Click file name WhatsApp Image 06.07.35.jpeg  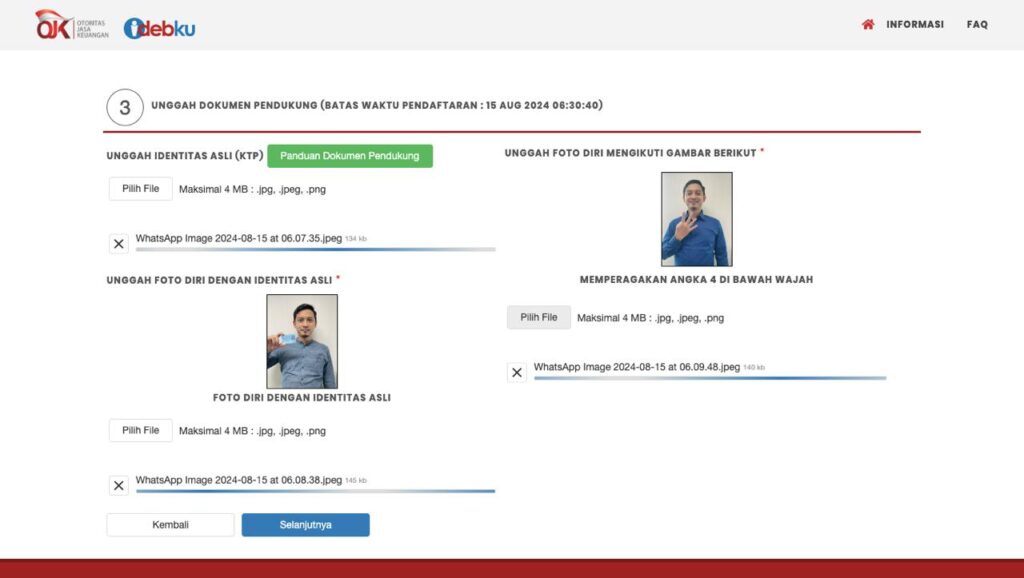click(x=238, y=238)
